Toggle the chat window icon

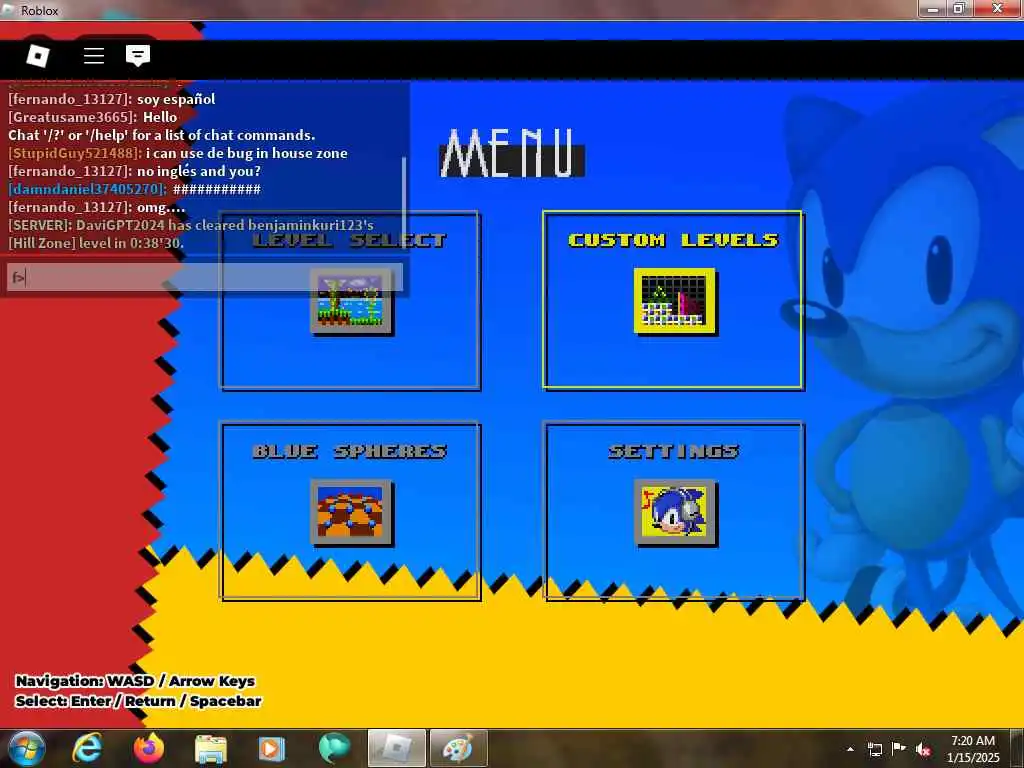coord(138,56)
